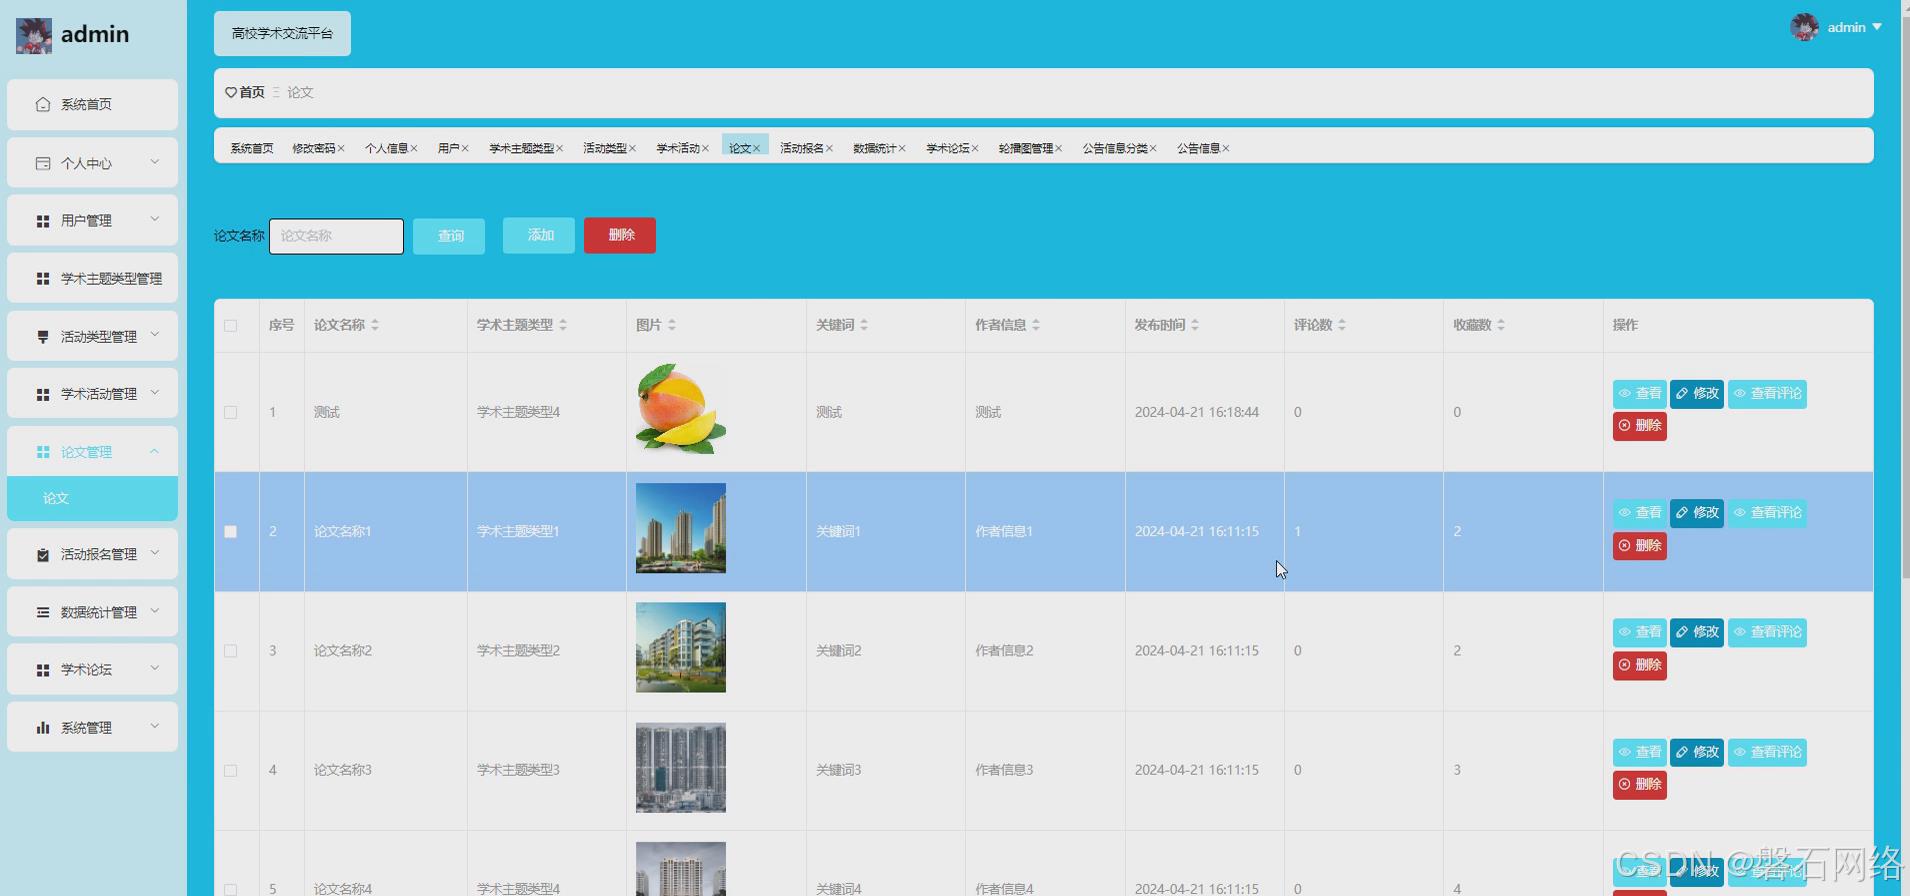
Task: Sort by the 发布时间 column arrows
Action: click(1195, 325)
